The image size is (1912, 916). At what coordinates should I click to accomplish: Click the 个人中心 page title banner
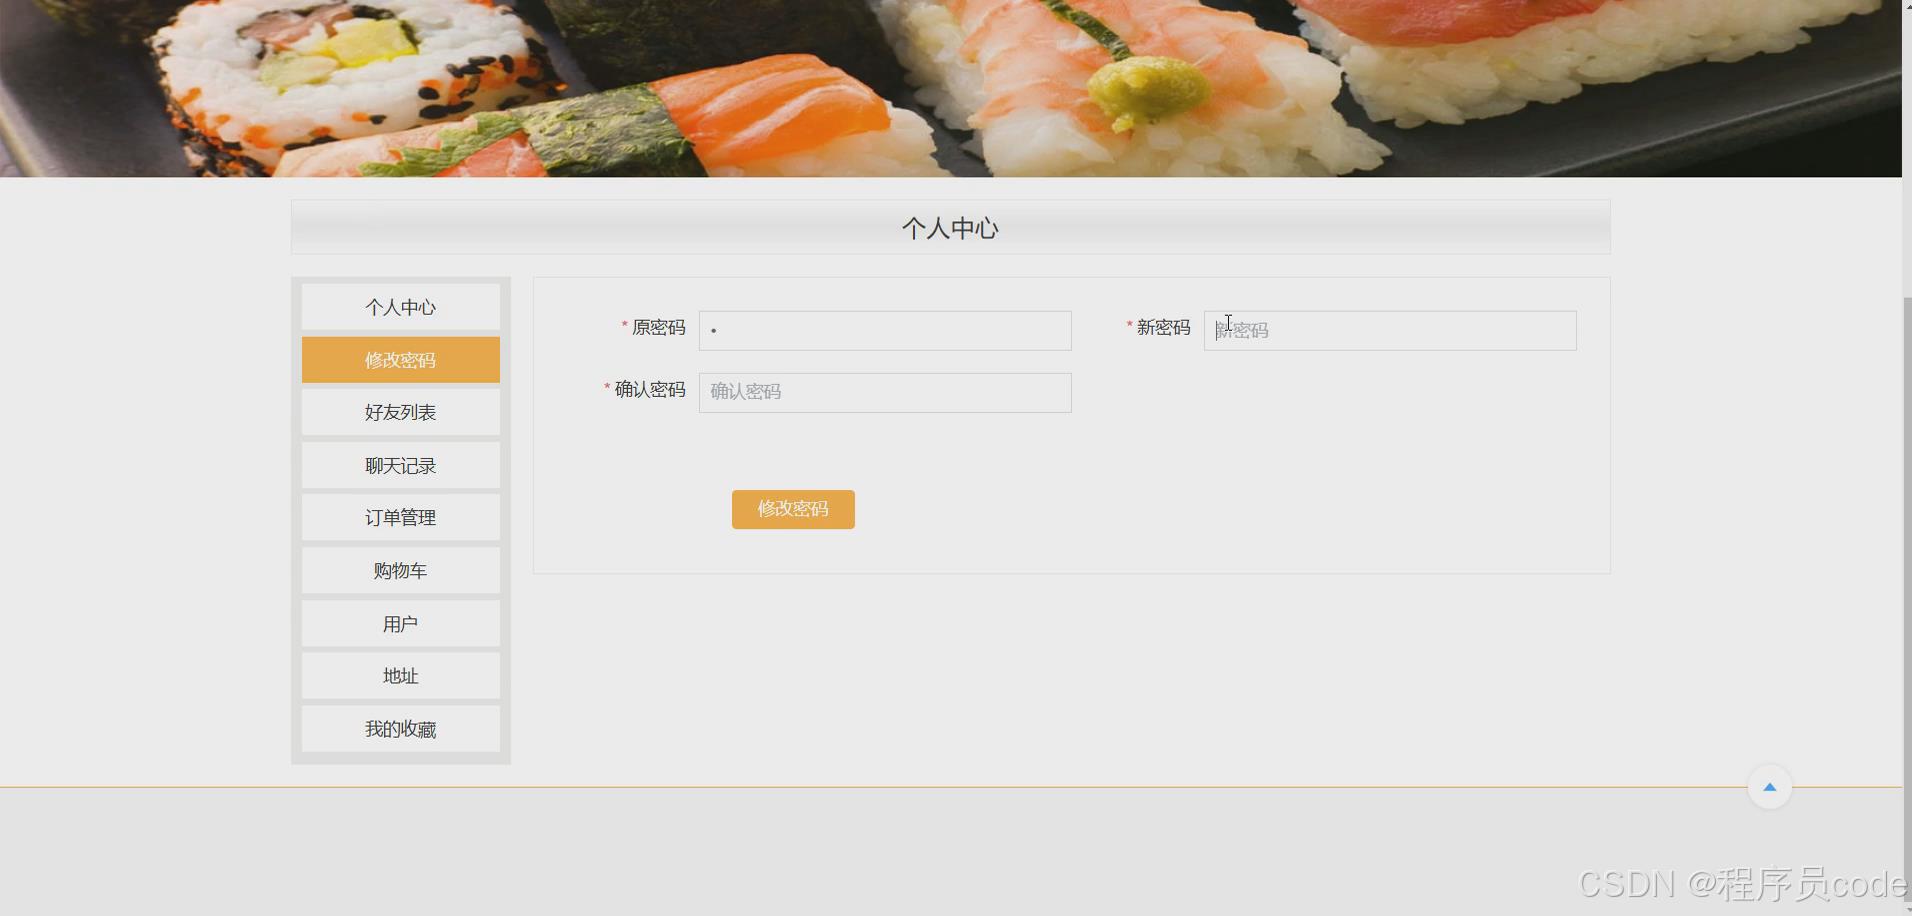(x=950, y=227)
